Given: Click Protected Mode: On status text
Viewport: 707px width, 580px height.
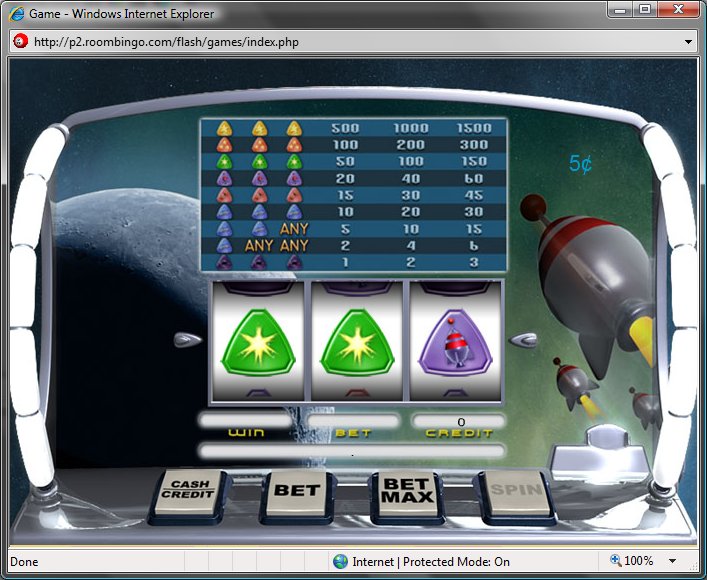Looking at the screenshot, I should [456, 562].
